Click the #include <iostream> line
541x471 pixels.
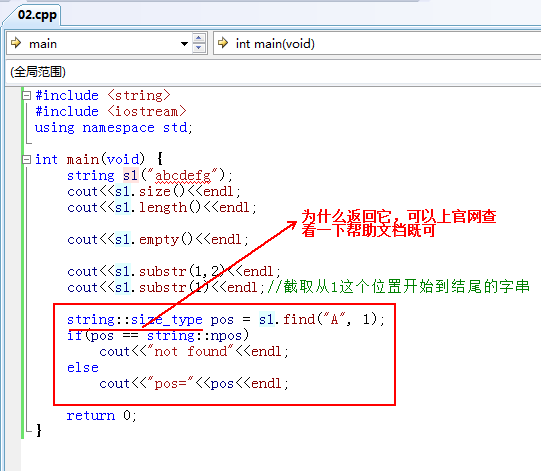tap(110, 111)
